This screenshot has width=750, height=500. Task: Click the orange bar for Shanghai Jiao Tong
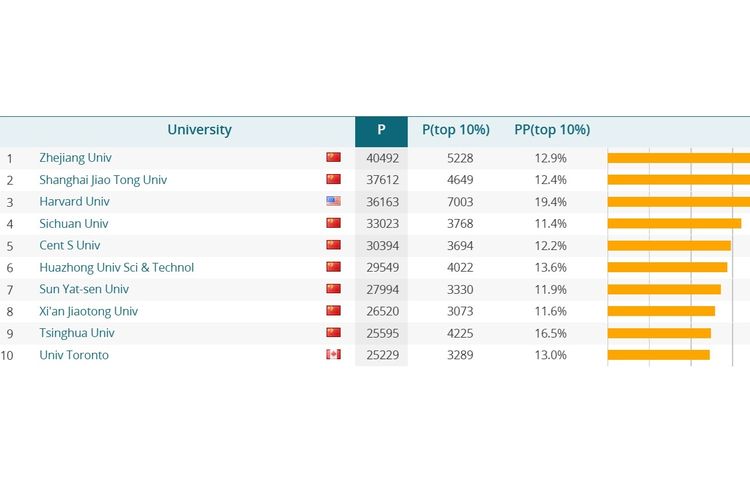click(679, 180)
